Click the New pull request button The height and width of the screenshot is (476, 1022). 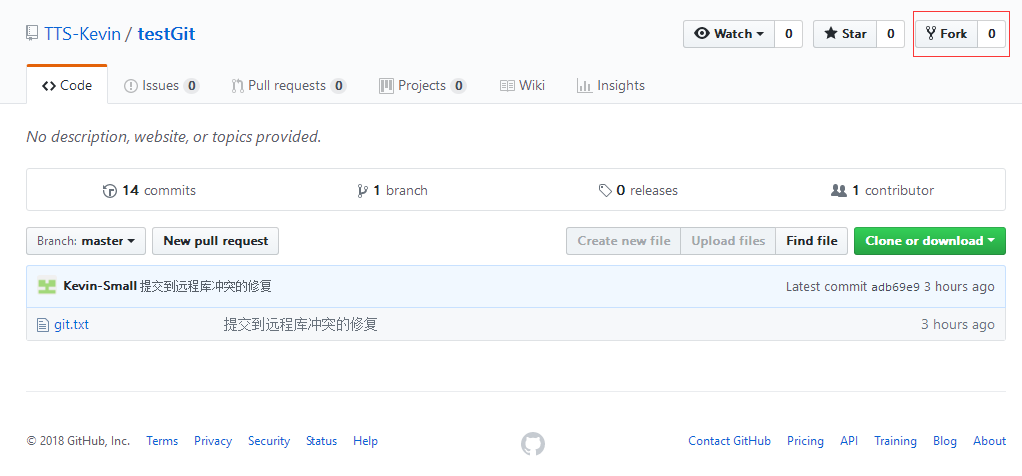click(215, 241)
